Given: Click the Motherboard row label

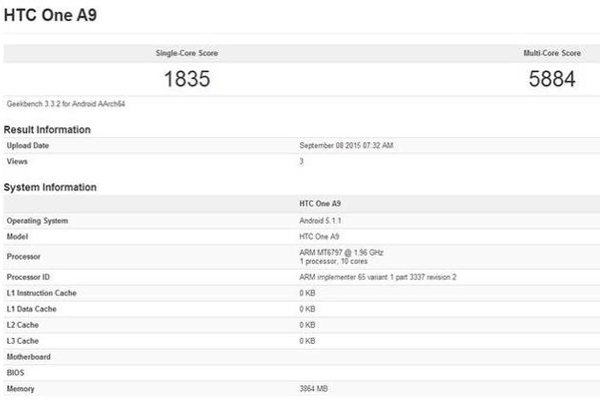Looking at the screenshot, I should coord(28,356).
